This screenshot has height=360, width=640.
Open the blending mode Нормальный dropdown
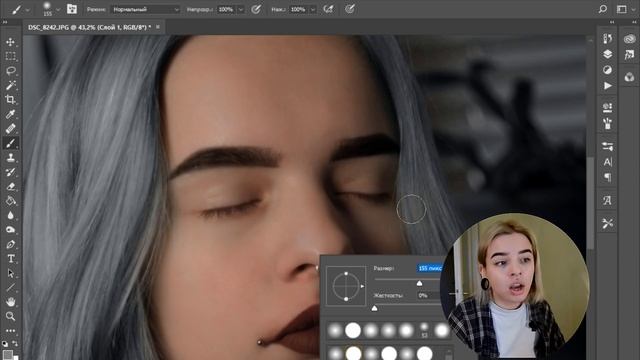tap(145, 9)
